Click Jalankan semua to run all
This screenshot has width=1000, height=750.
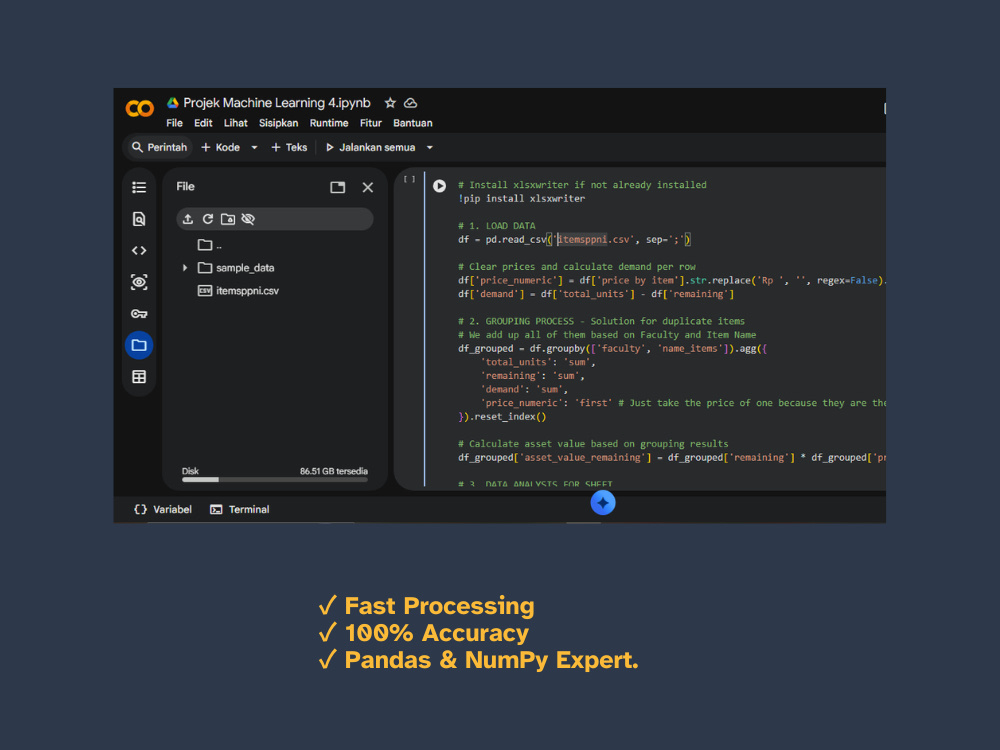point(371,147)
